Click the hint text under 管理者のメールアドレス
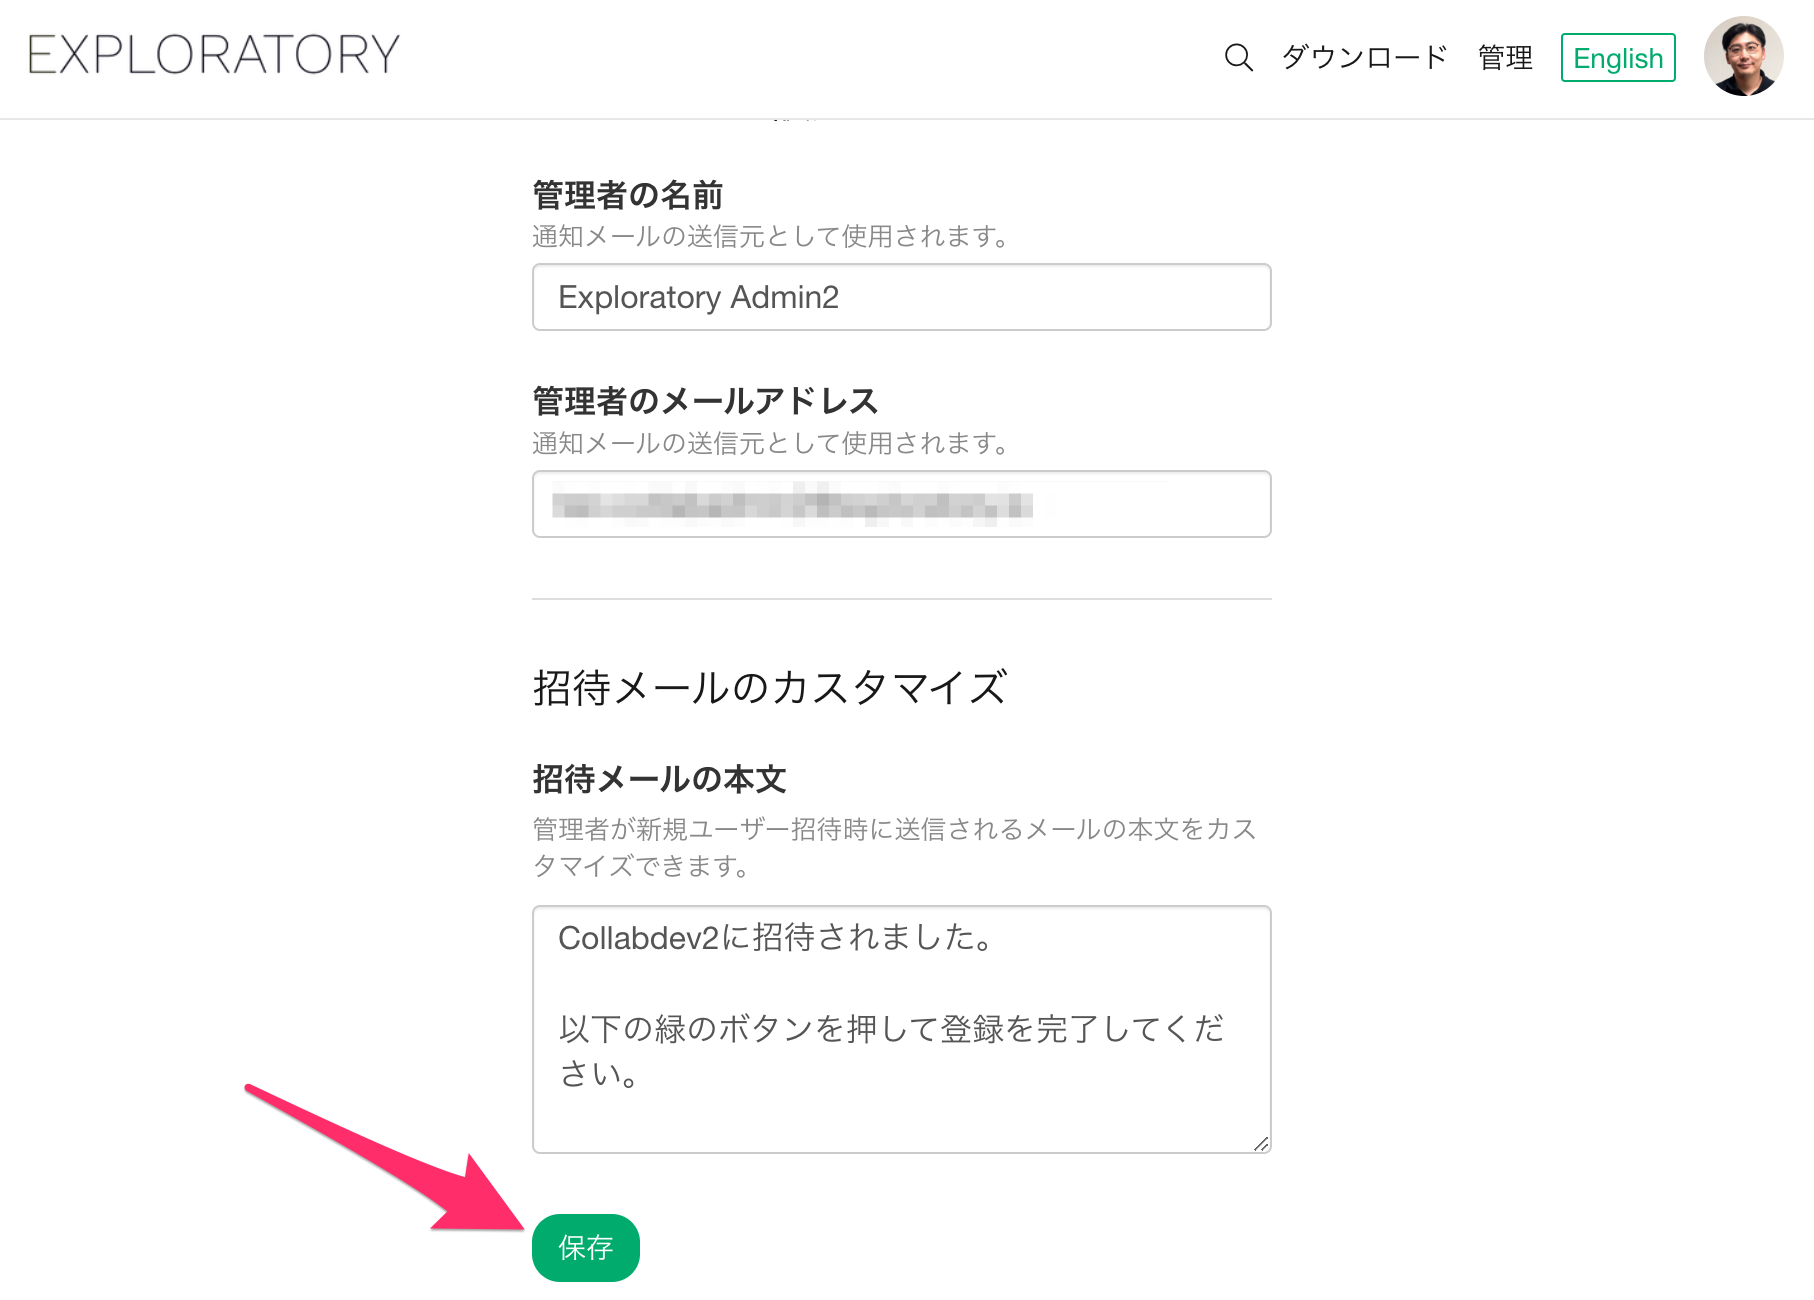 pyautogui.click(x=771, y=443)
